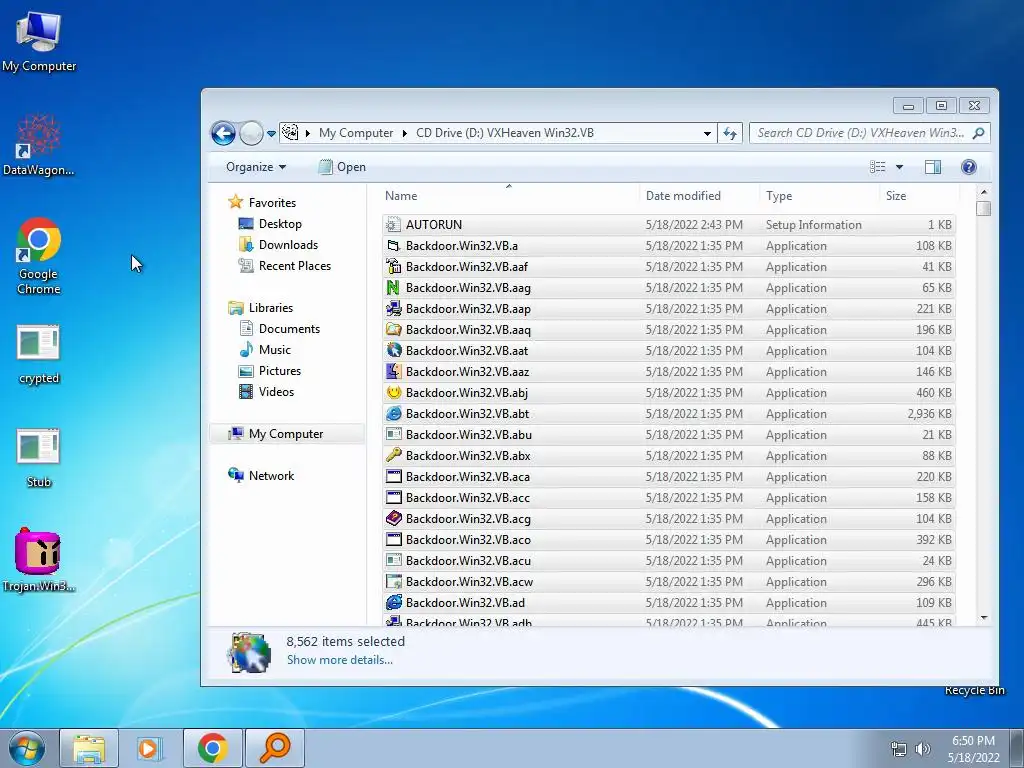Expand the address bar history dropdown
1024x768 pixels.
707,133
